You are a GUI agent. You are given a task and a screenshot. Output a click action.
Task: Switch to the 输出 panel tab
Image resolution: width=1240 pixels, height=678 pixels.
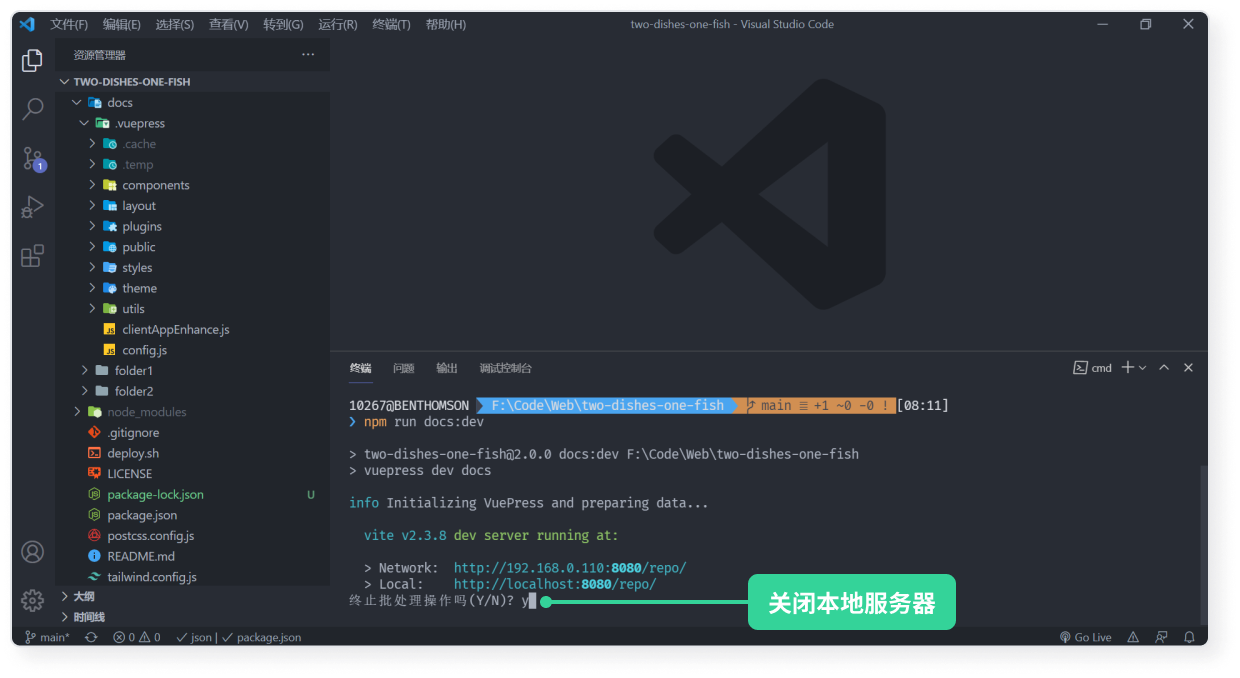click(447, 368)
